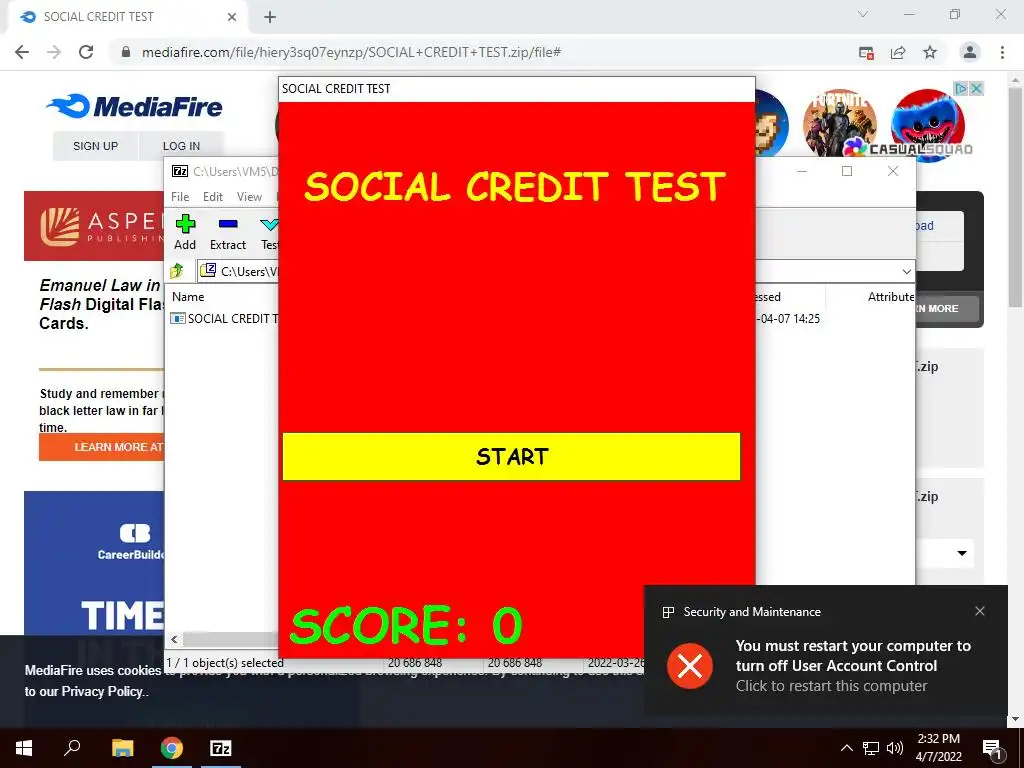Open the Edit menu in 7-Zip

pos(213,197)
